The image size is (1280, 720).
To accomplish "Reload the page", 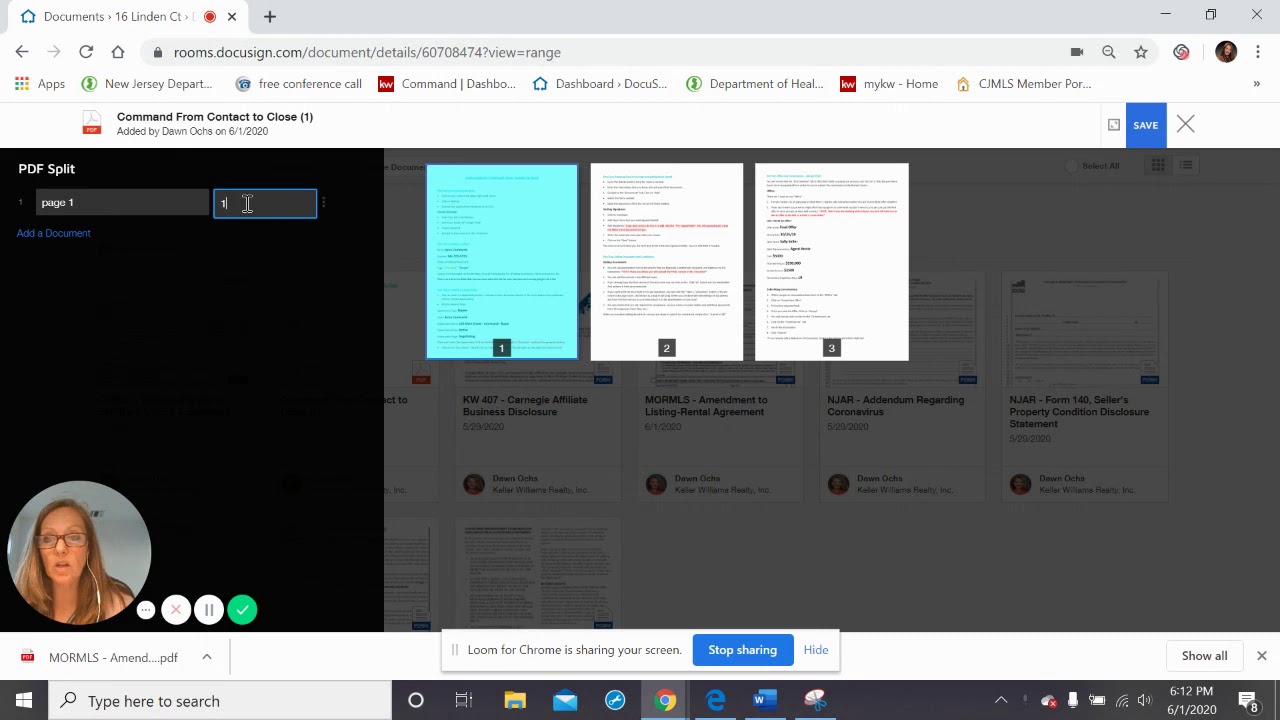I will 86,52.
